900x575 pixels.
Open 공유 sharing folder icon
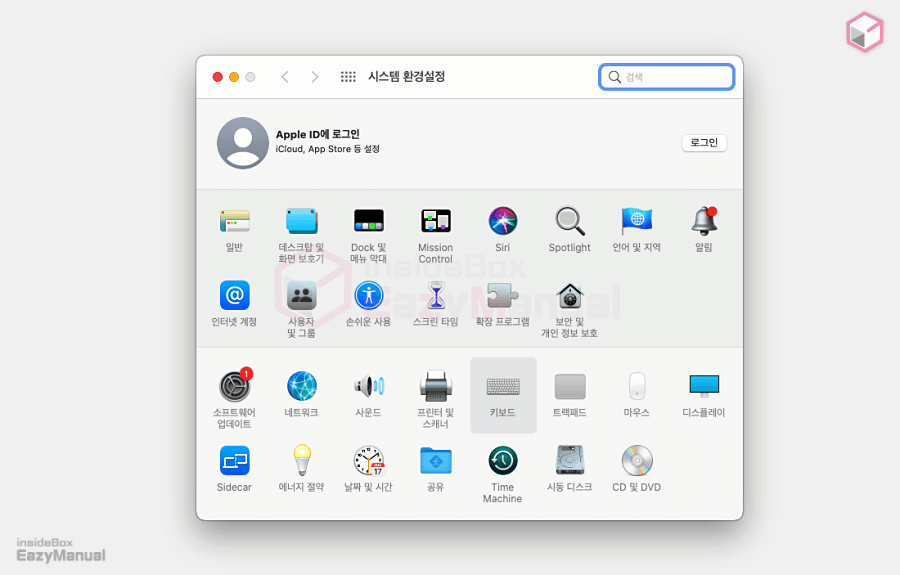[x=436, y=460]
